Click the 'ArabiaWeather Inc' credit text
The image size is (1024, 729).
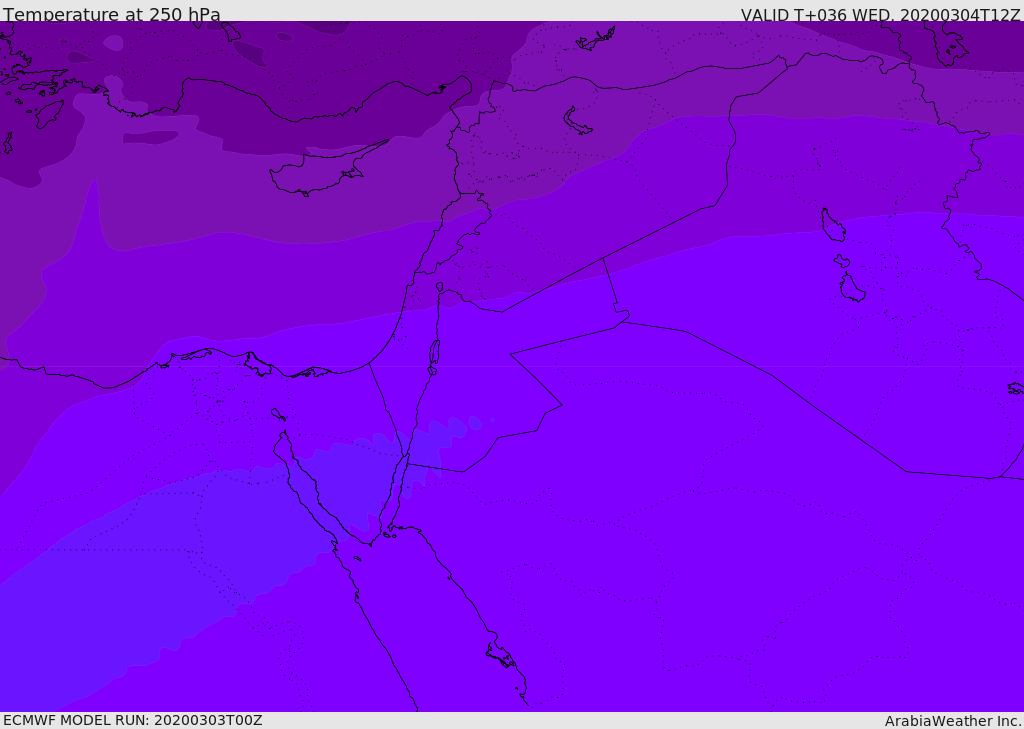(953, 721)
